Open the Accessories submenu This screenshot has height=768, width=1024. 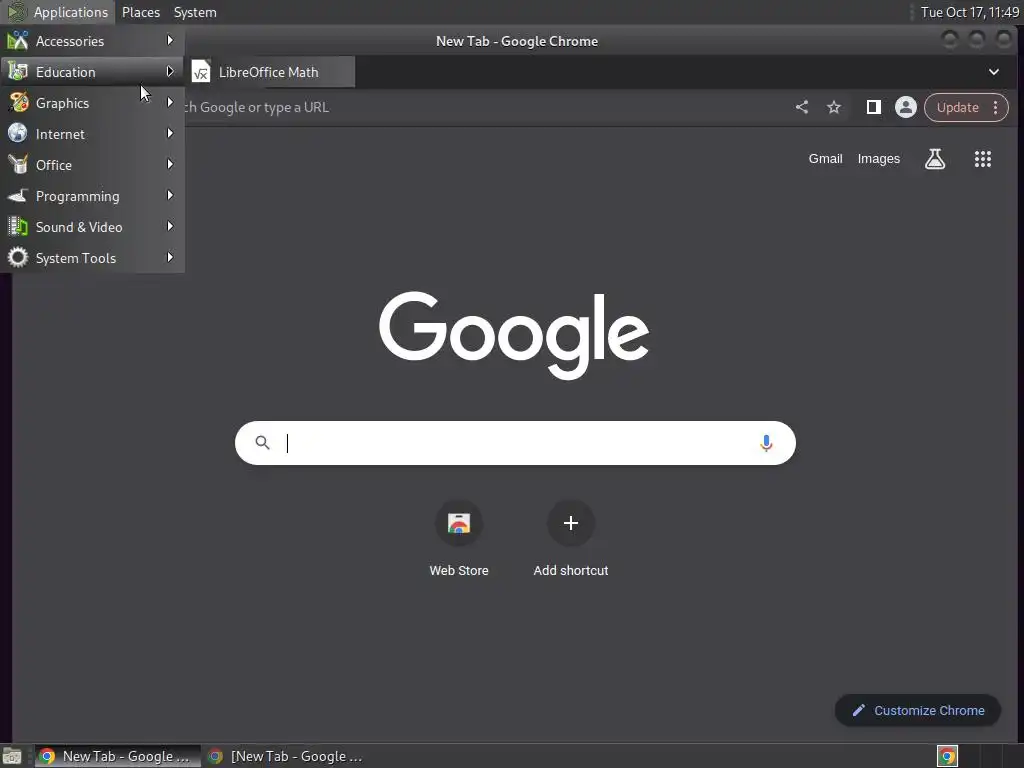tap(92, 40)
